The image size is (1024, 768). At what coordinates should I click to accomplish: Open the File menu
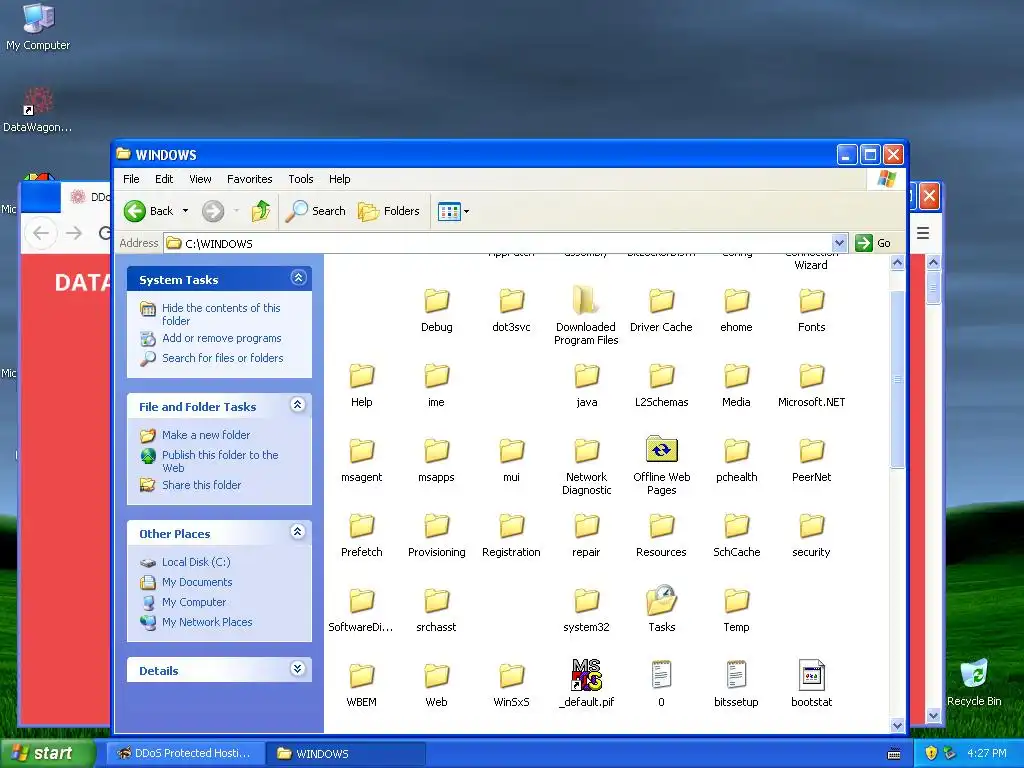point(131,179)
